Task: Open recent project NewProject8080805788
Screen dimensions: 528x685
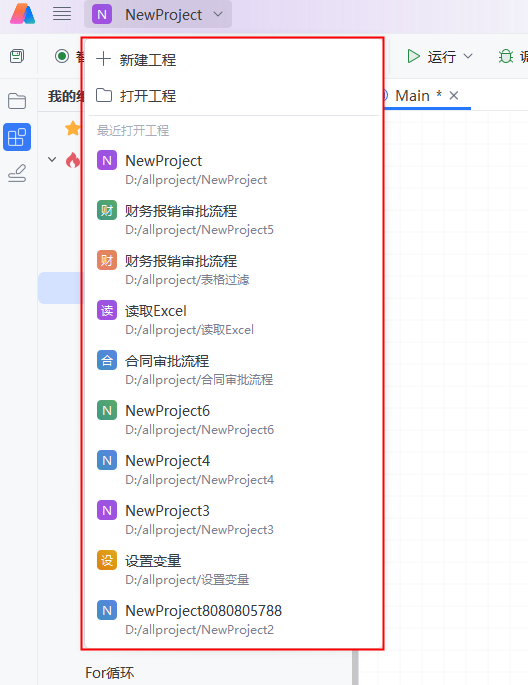Action: pos(234,619)
